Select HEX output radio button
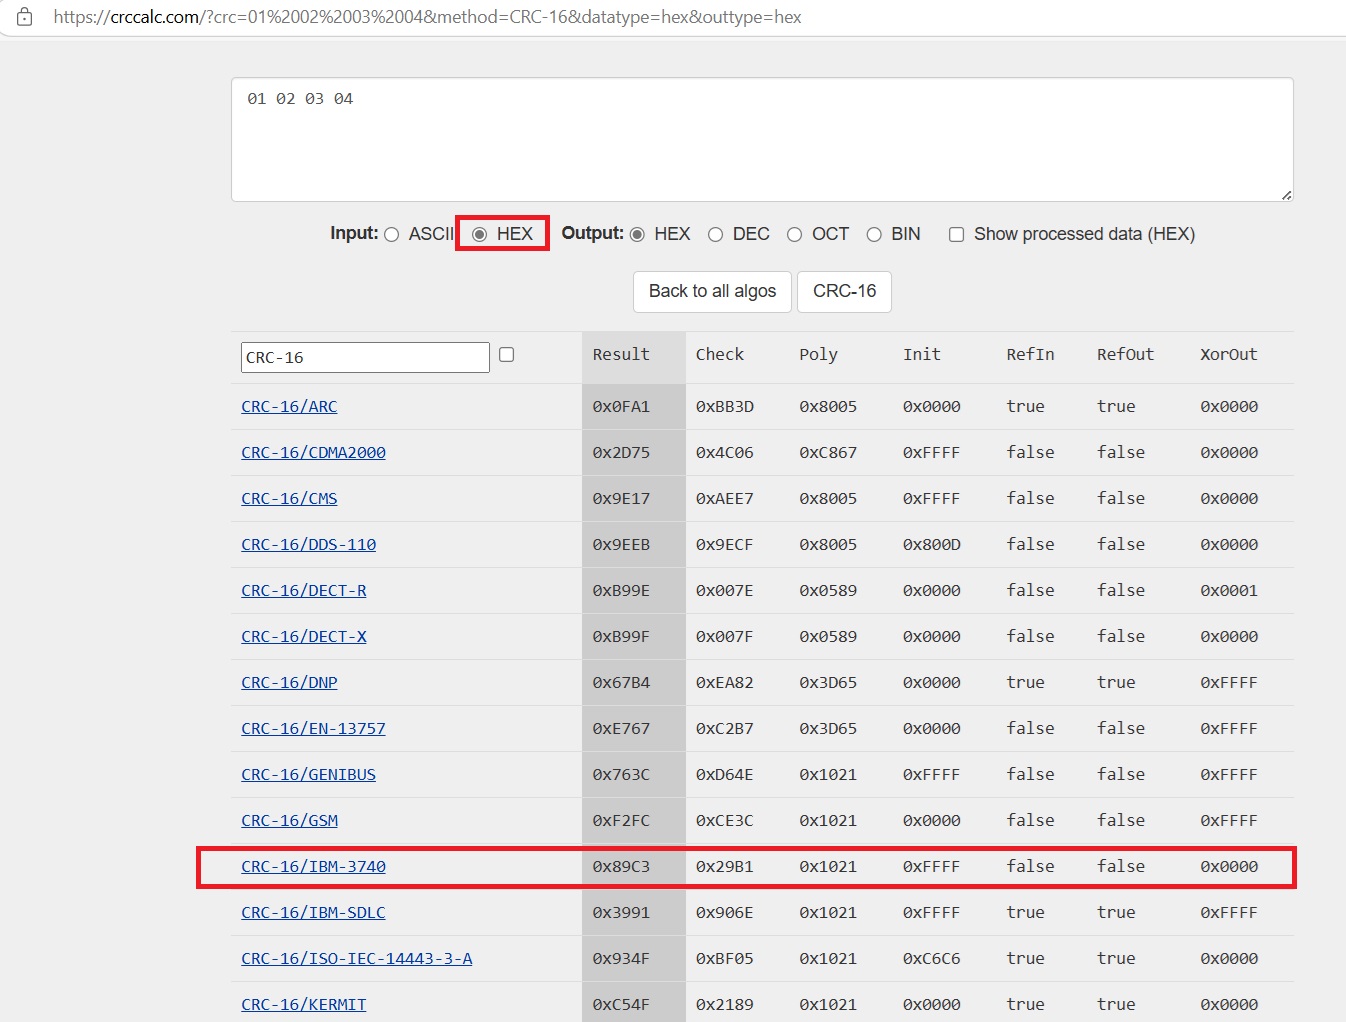Screen dimensions: 1346x1022 pyautogui.click(x=637, y=234)
